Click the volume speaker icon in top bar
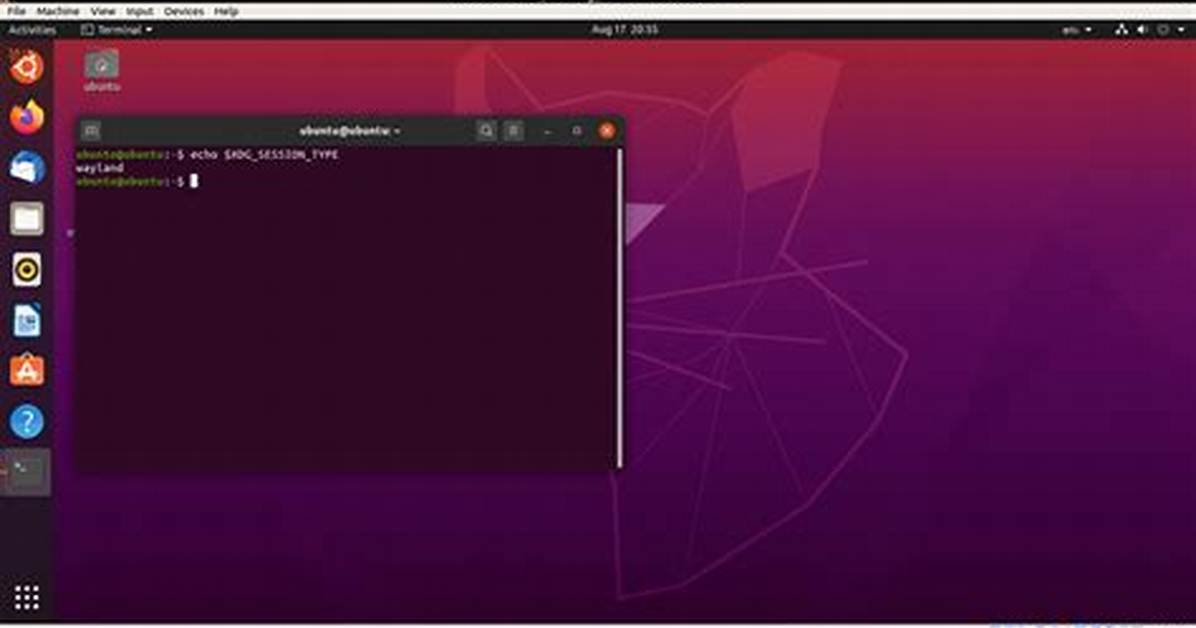Viewport: 1196px width, 628px height. click(1142, 30)
